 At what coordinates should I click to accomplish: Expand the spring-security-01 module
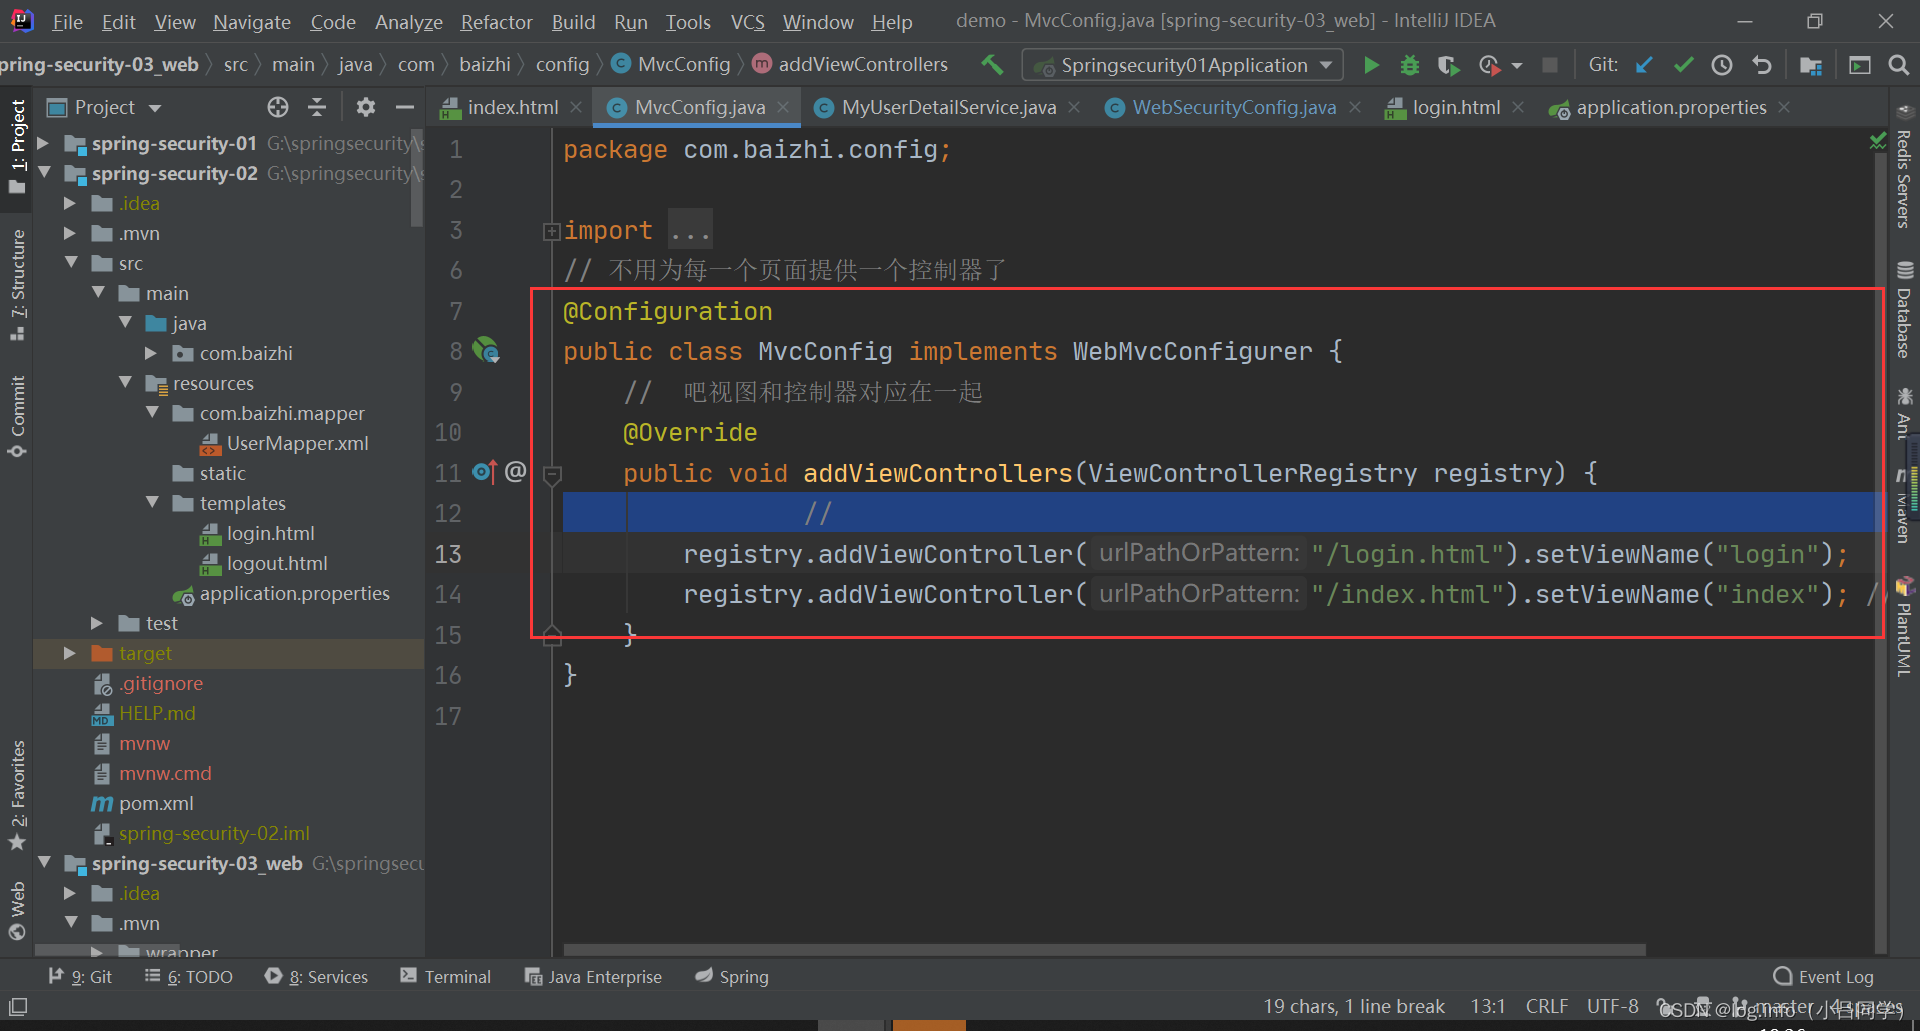click(43, 143)
